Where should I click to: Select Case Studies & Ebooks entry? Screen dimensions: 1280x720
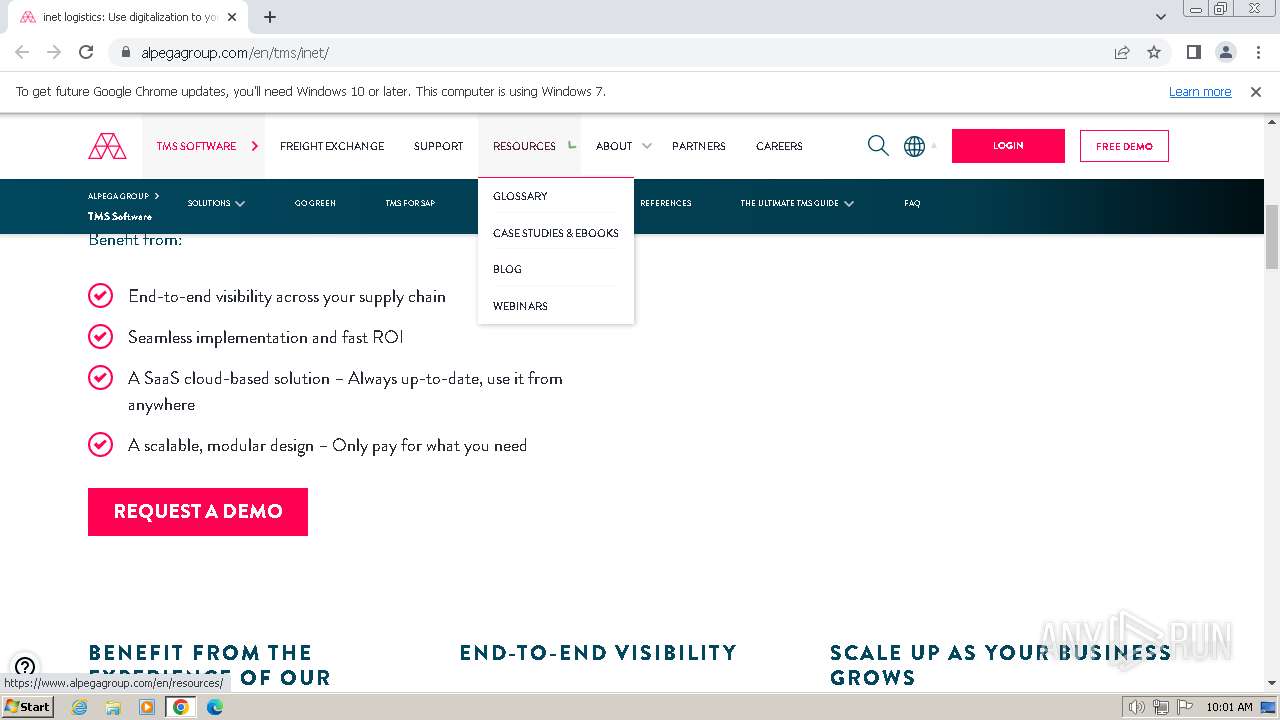tap(556, 233)
